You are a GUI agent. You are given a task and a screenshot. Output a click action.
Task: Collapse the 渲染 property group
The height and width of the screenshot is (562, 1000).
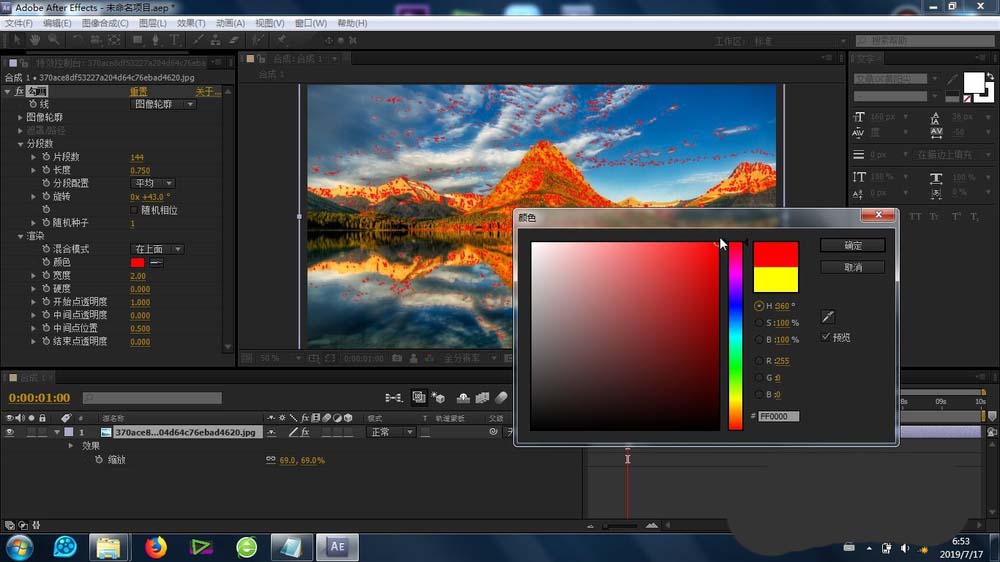[x=20, y=236]
